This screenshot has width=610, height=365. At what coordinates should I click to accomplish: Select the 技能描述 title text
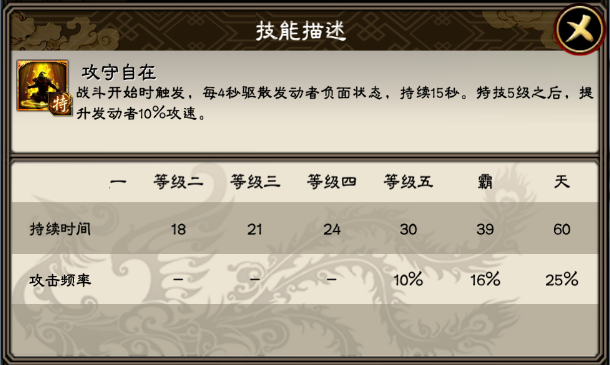click(x=301, y=31)
